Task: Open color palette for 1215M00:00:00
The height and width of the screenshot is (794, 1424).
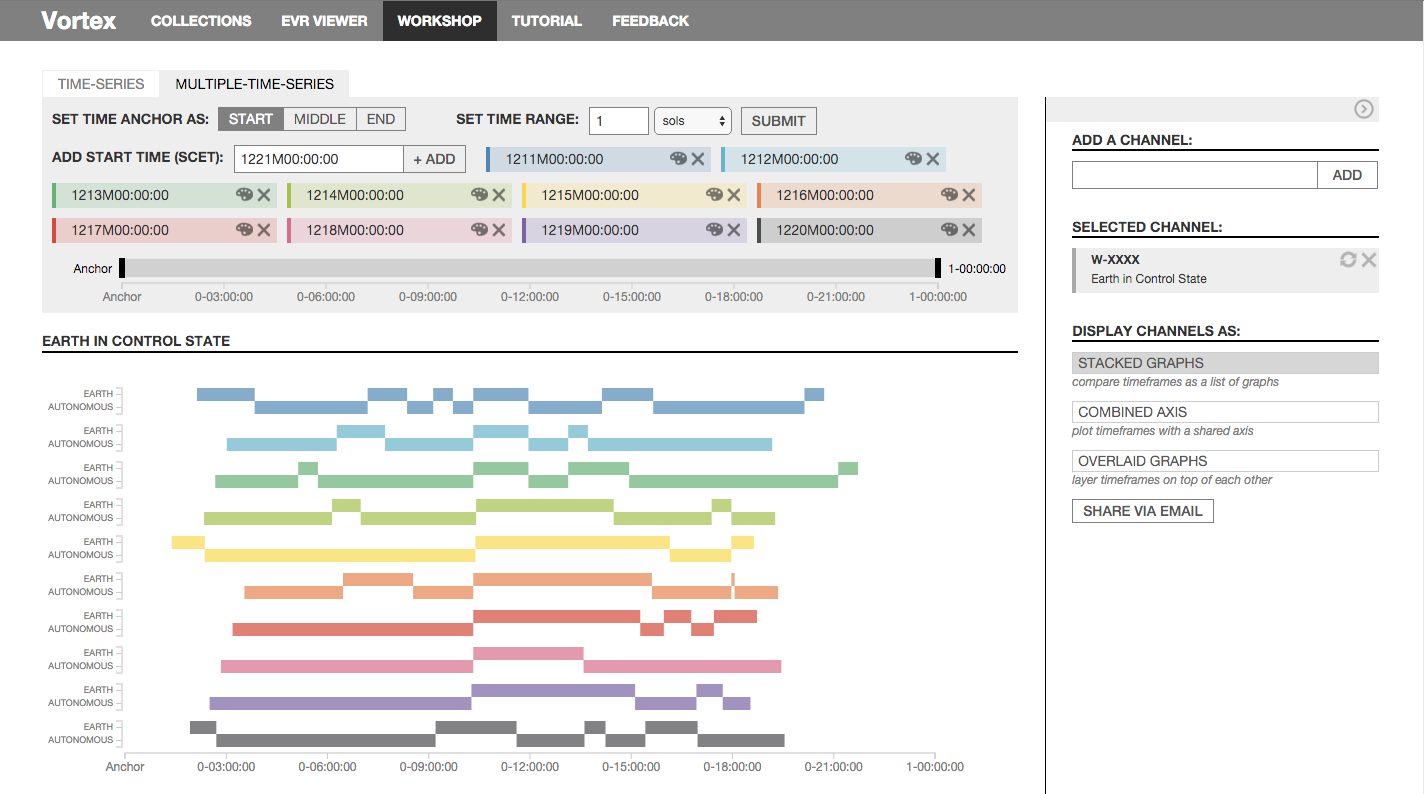Action: (x=714, y=195)
